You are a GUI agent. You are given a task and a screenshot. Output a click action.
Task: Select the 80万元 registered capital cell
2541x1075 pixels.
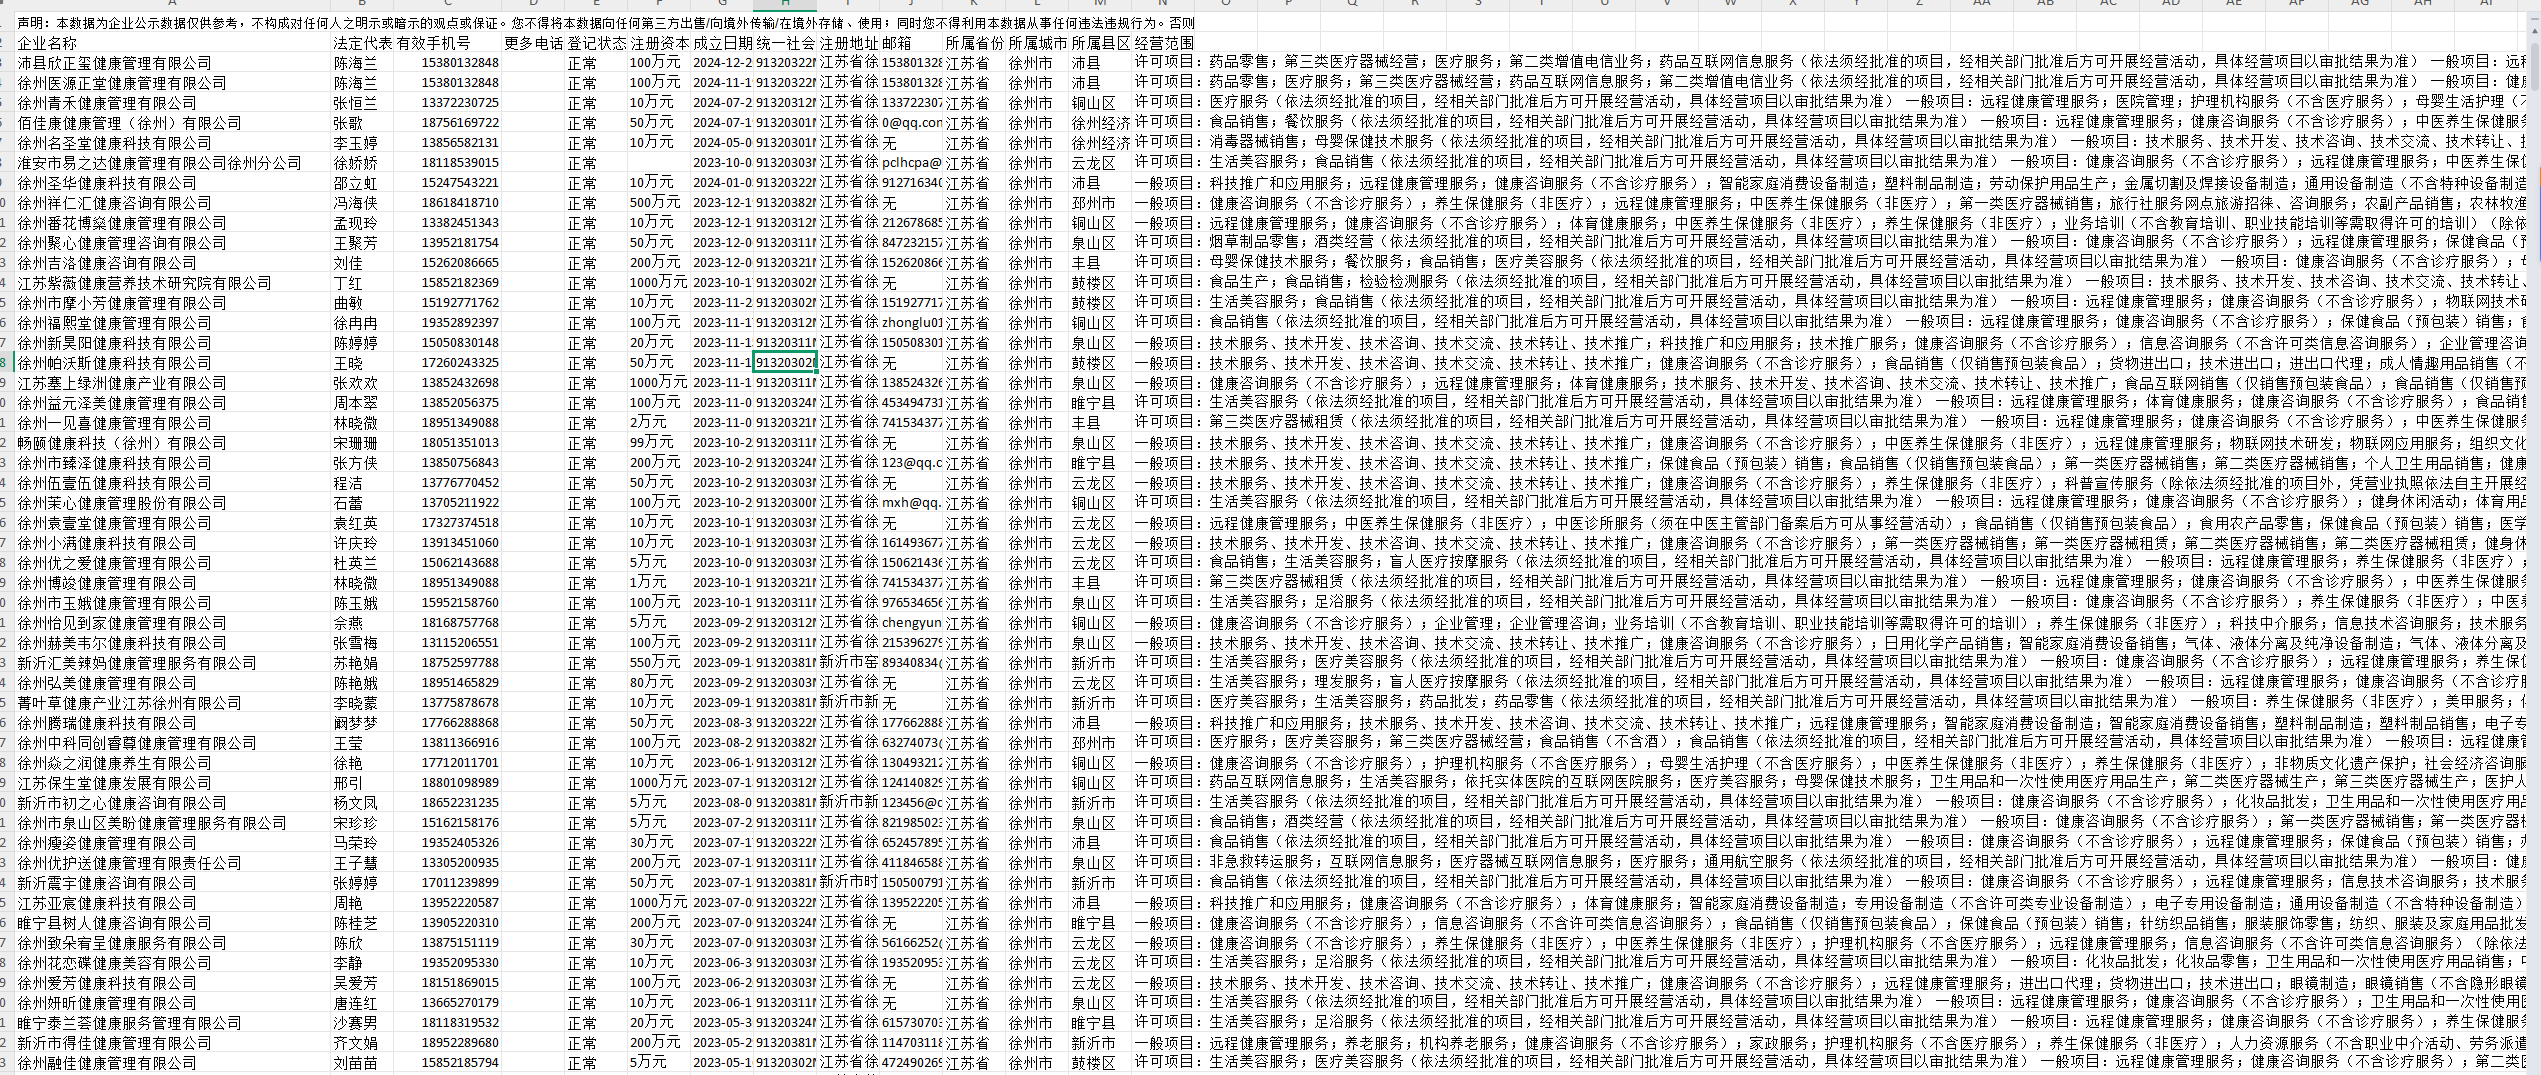(x=651, y=683)
